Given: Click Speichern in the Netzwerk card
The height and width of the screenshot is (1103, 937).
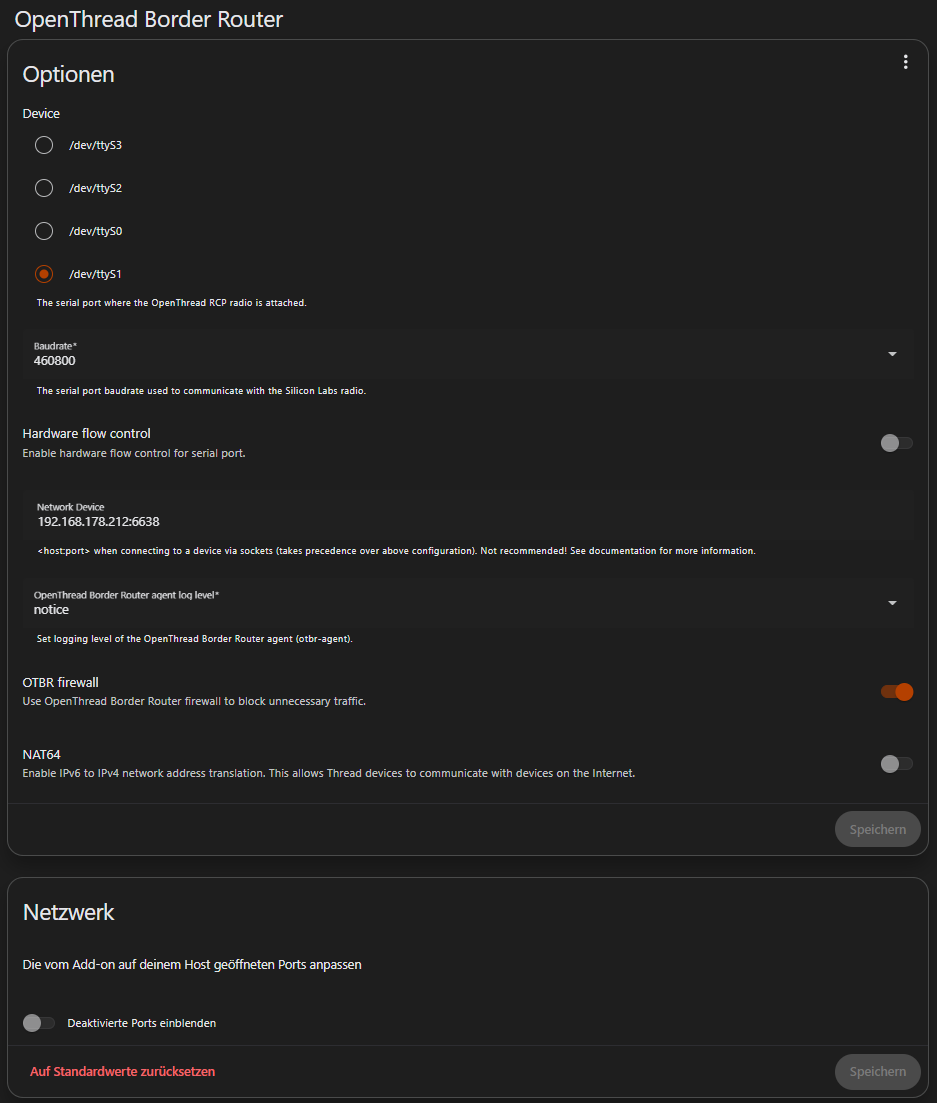Looking at the screenshot, I should pyautogui.click(x=877, y=1071).
